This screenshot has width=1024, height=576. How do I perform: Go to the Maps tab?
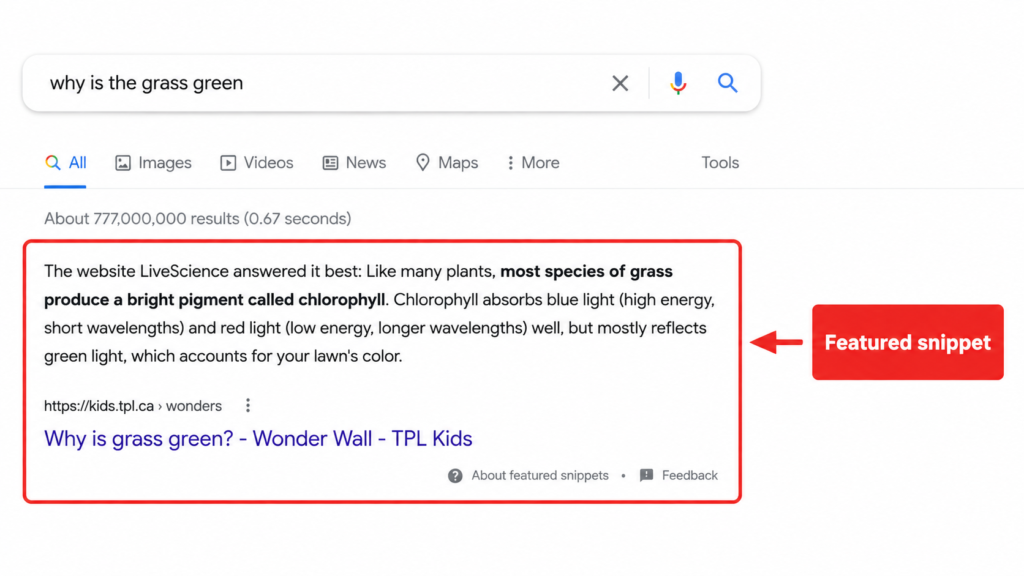(x=447, y=163)
